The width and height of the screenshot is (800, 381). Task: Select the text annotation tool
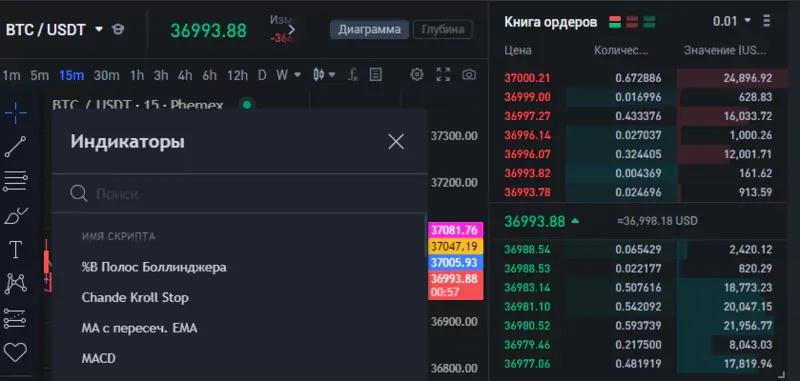click(16, 250)
